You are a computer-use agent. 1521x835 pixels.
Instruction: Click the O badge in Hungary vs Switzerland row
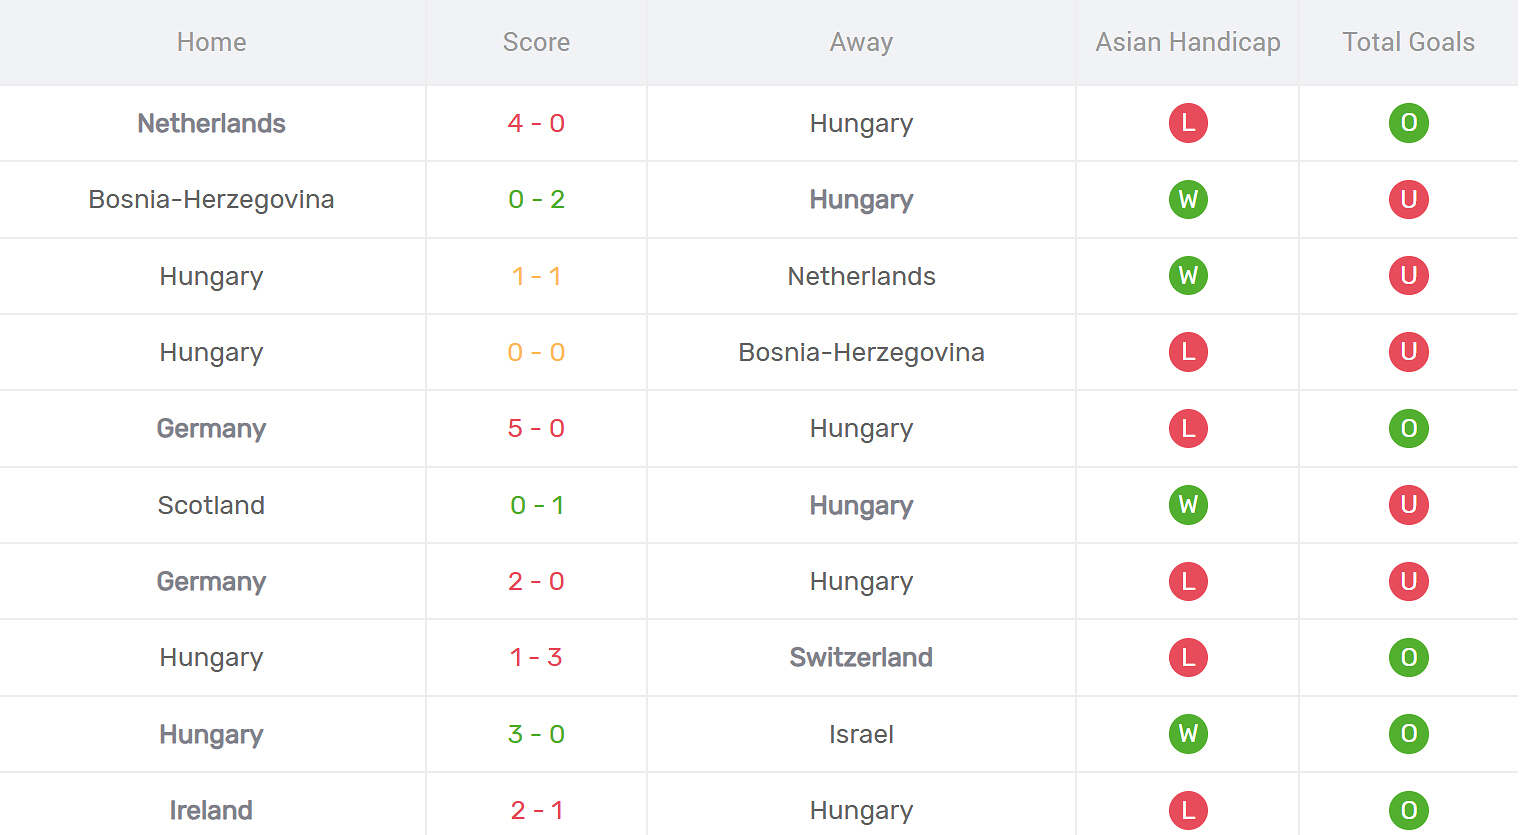pos(1408,657)
